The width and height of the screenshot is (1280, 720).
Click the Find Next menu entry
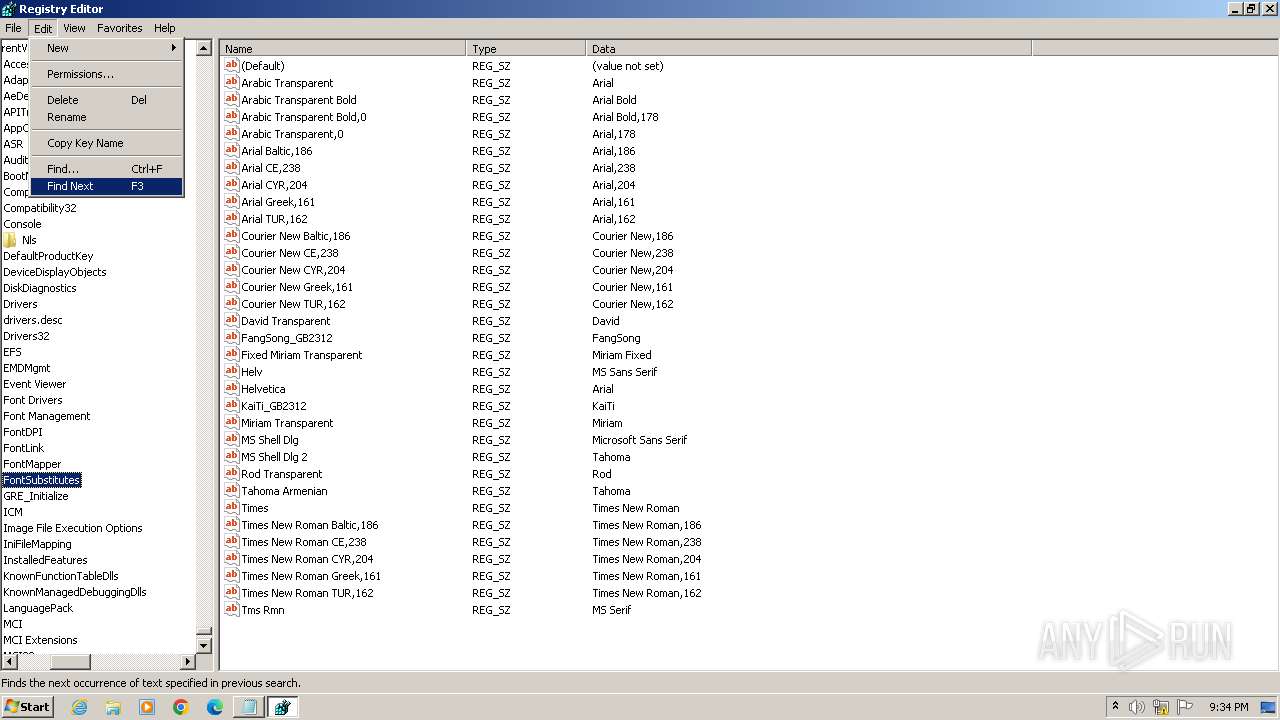(106, 186)
